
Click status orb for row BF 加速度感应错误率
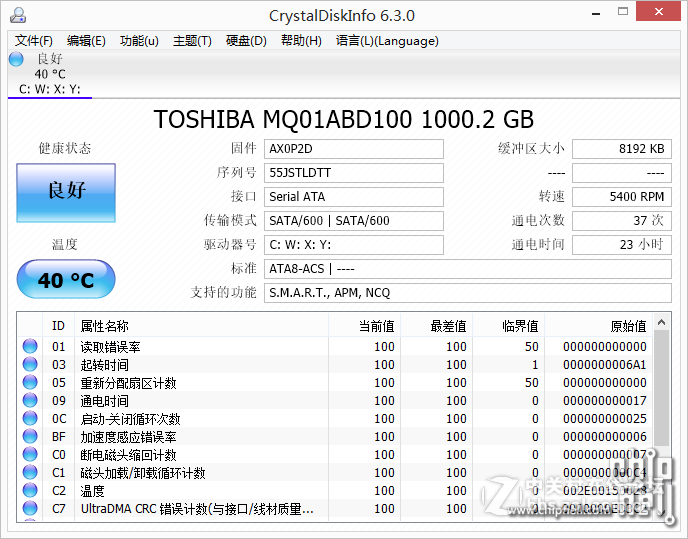30,436
